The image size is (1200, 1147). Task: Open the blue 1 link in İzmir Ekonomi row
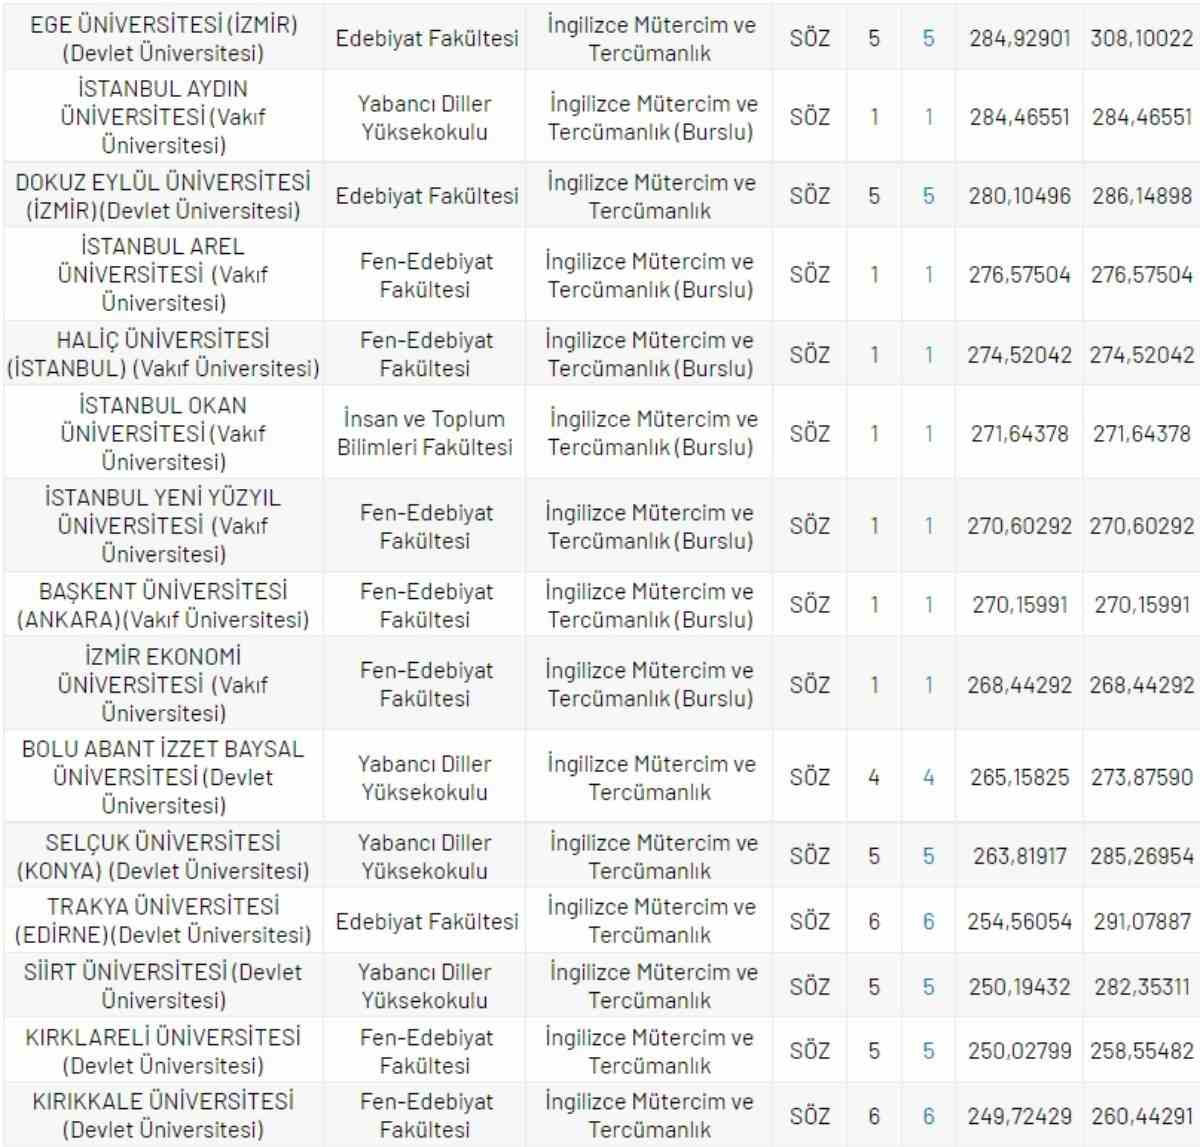[x=928, y=685]
